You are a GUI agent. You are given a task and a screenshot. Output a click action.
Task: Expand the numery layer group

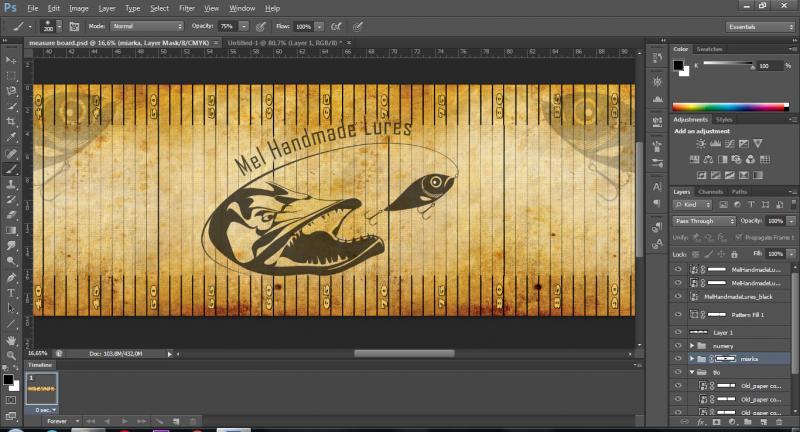click(692, 344)
